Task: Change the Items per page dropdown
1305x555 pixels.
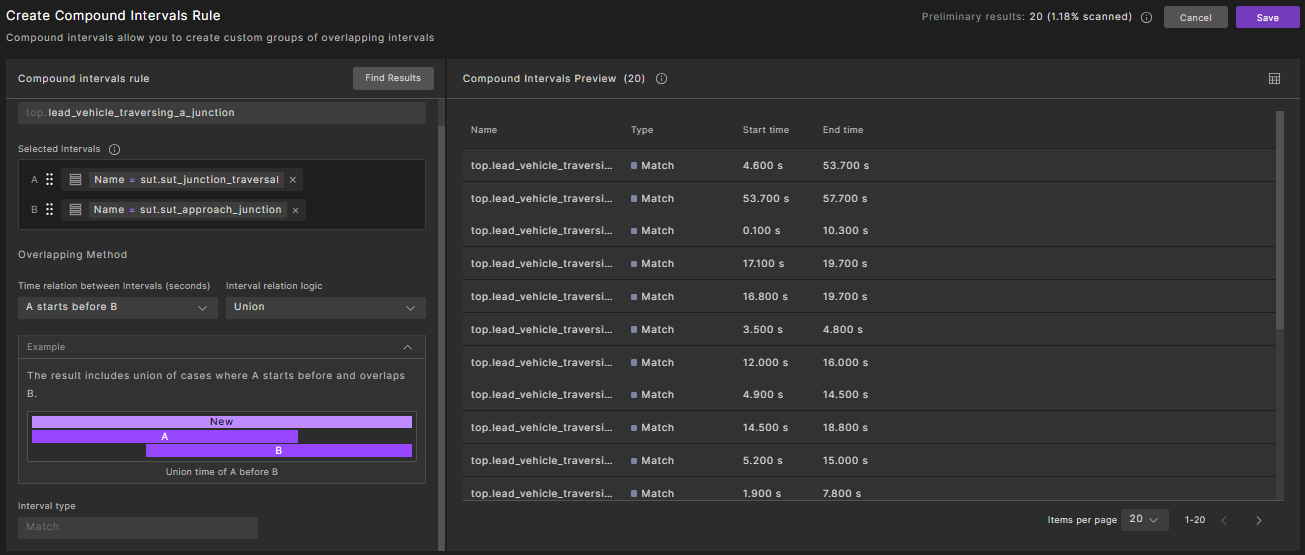Action: [1144, 520]
